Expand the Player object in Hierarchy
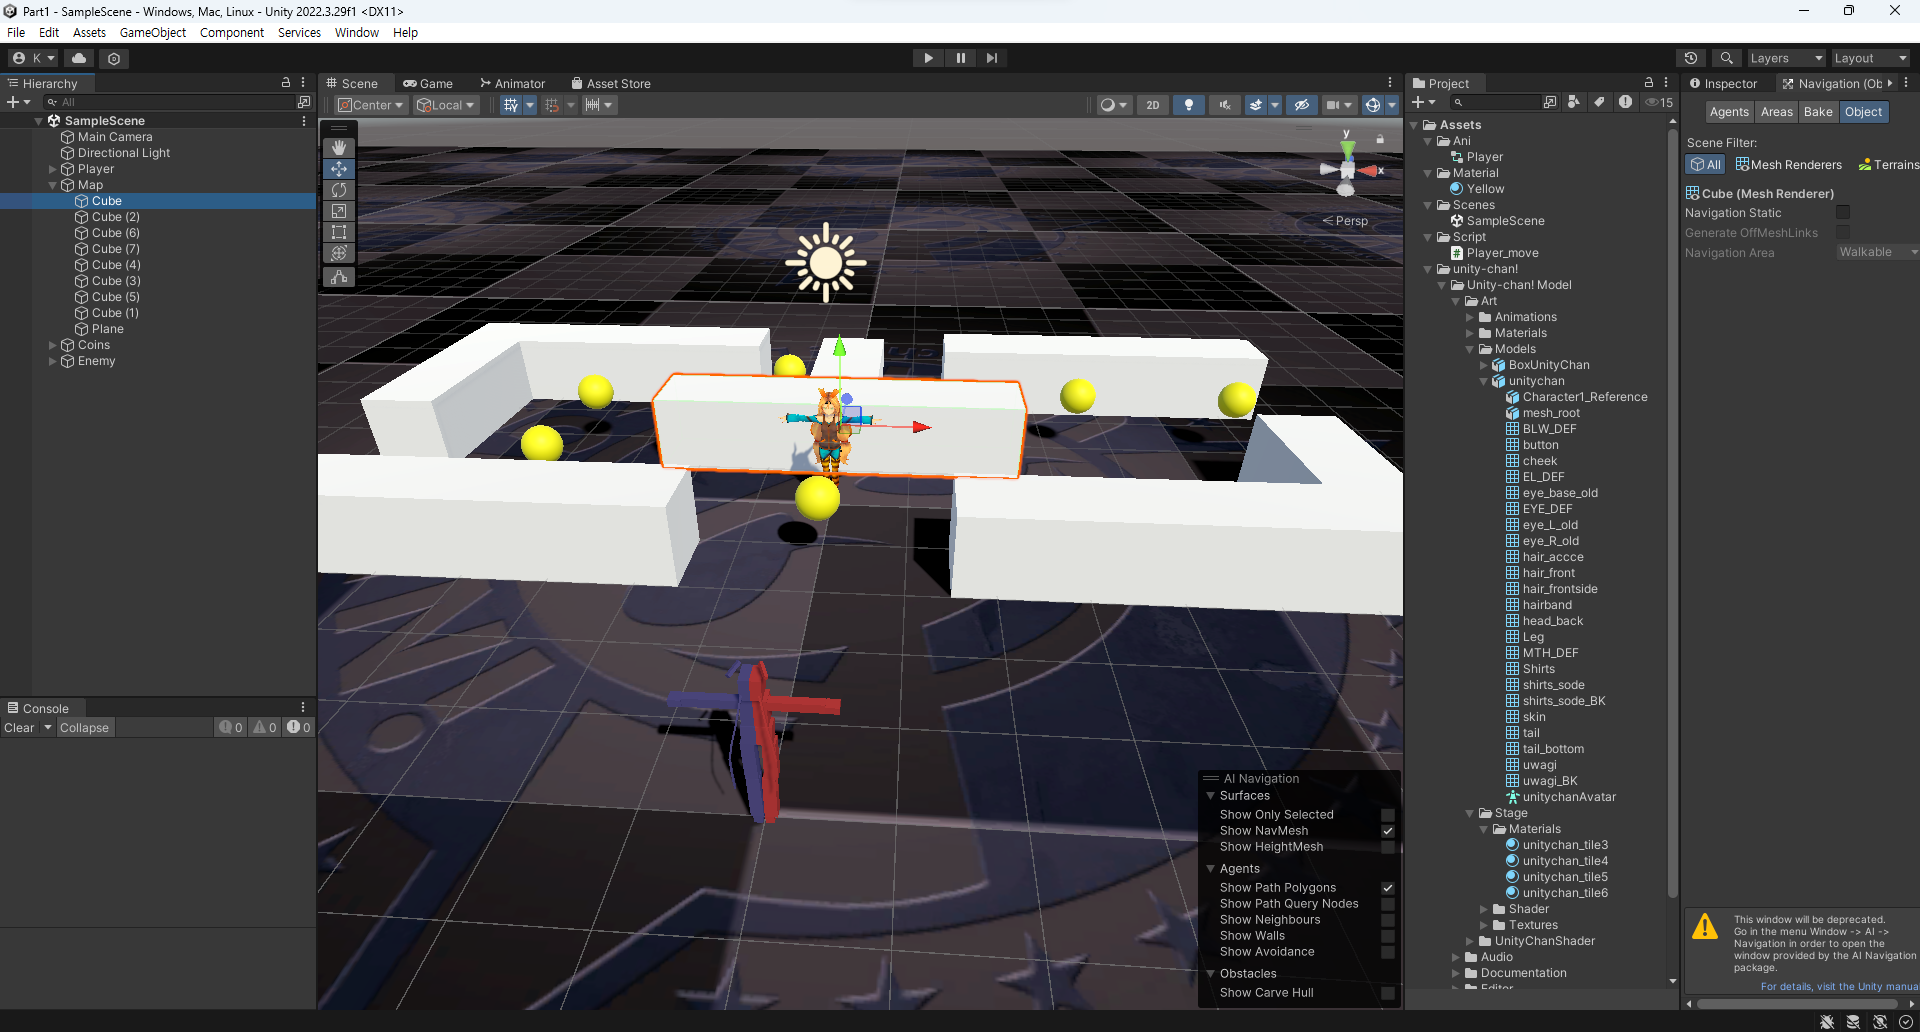Image resolution: width=1920 pixels, height=1032 pixels. (53, 169)
